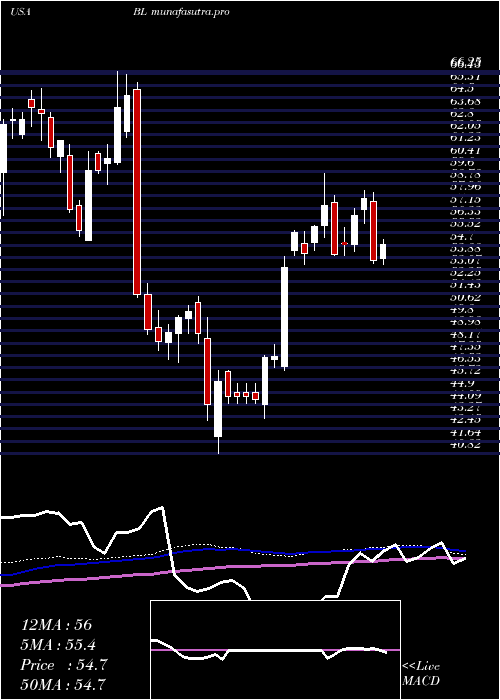
Task: Click the 41.64 price axis label
Action: click(465, 433)
